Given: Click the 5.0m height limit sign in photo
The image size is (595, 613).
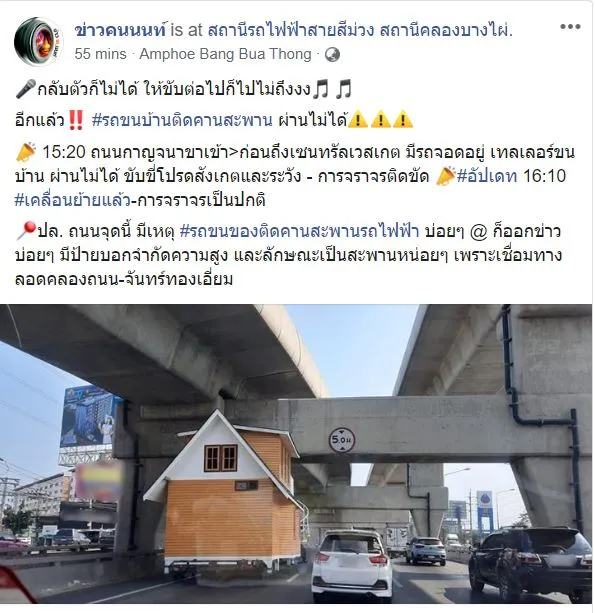Looking at the screenshot, I should pyautogui.click(x=342, y=440).
